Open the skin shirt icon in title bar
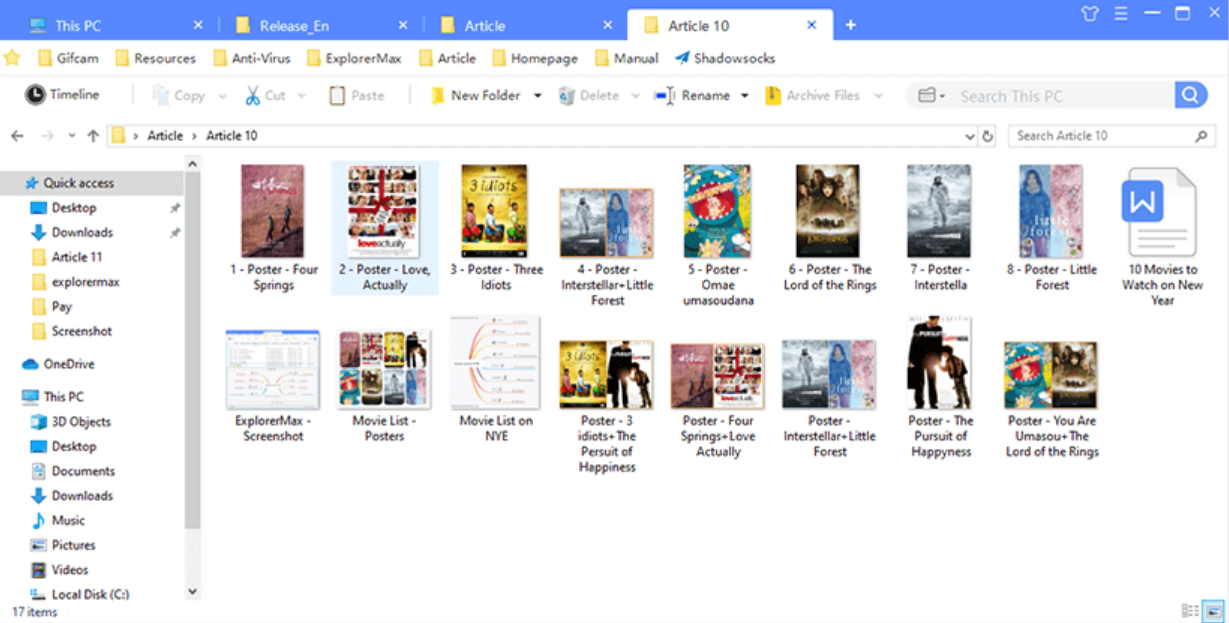 [1089, 13]
